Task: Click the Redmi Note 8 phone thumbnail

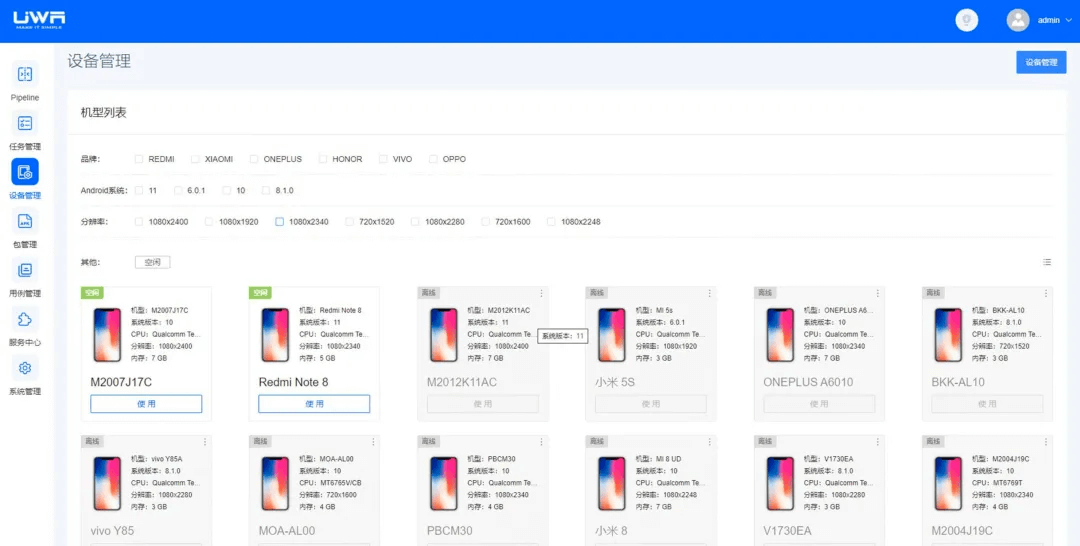Action: pyautogui.click(x=275, y=335)
